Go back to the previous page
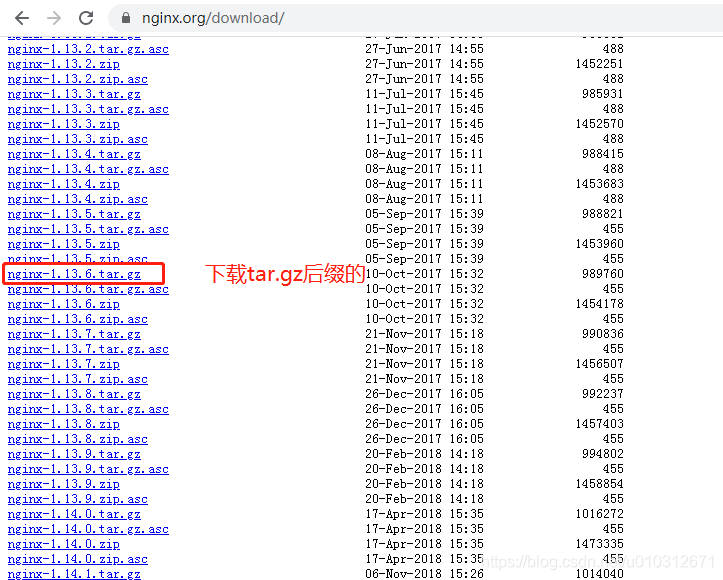Image resolution: width=723 pixels, height=580 pixels. [22, 18]
